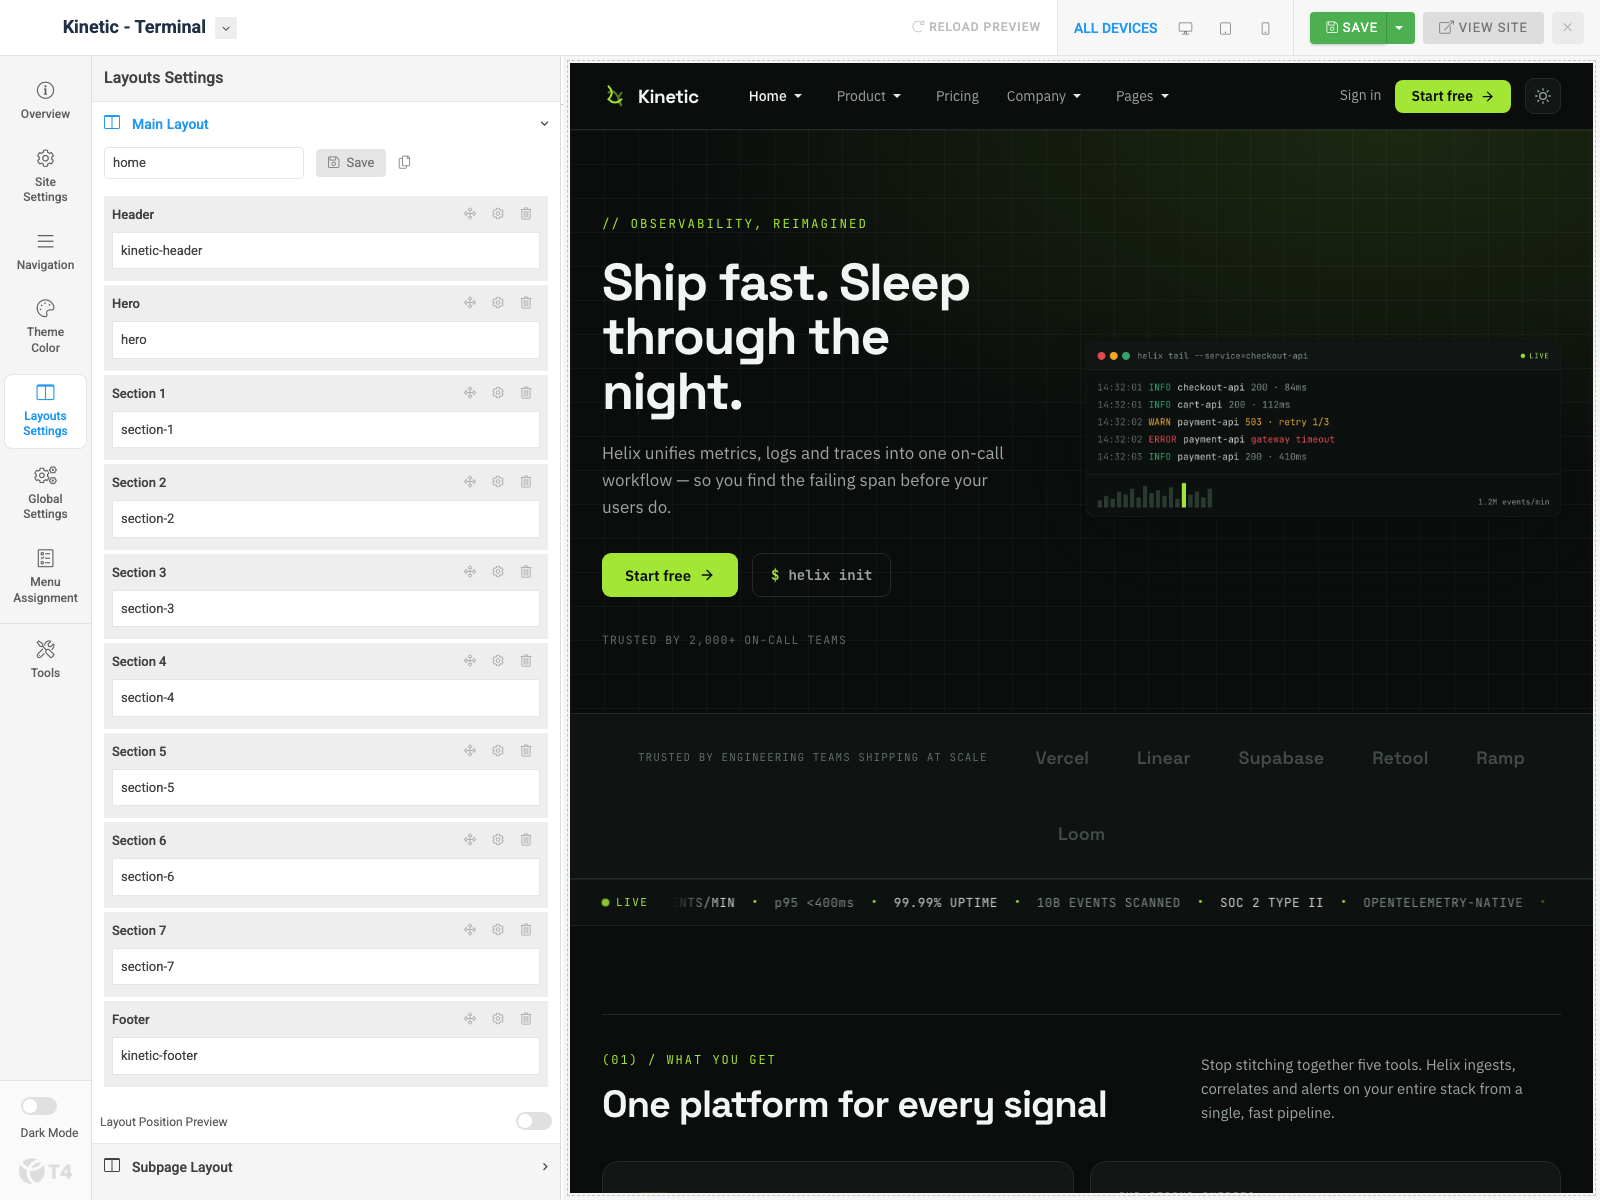Click Start free button in preview header
Viewport: 1600px width, 1200px height.
(x=1452, y=96)
